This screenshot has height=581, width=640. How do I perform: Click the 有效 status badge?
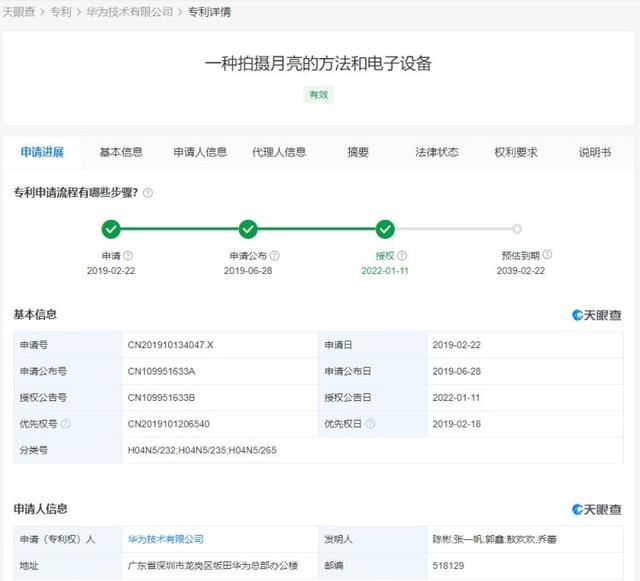tap(319, 95)
